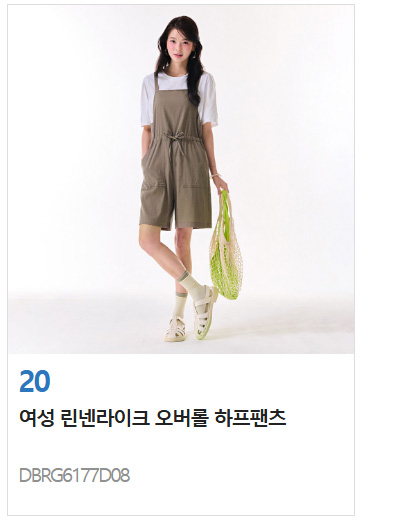This screenshot has height=527, width=400.
Task: Click the green bag handle held in hand
Action: (x=225, y=205)
